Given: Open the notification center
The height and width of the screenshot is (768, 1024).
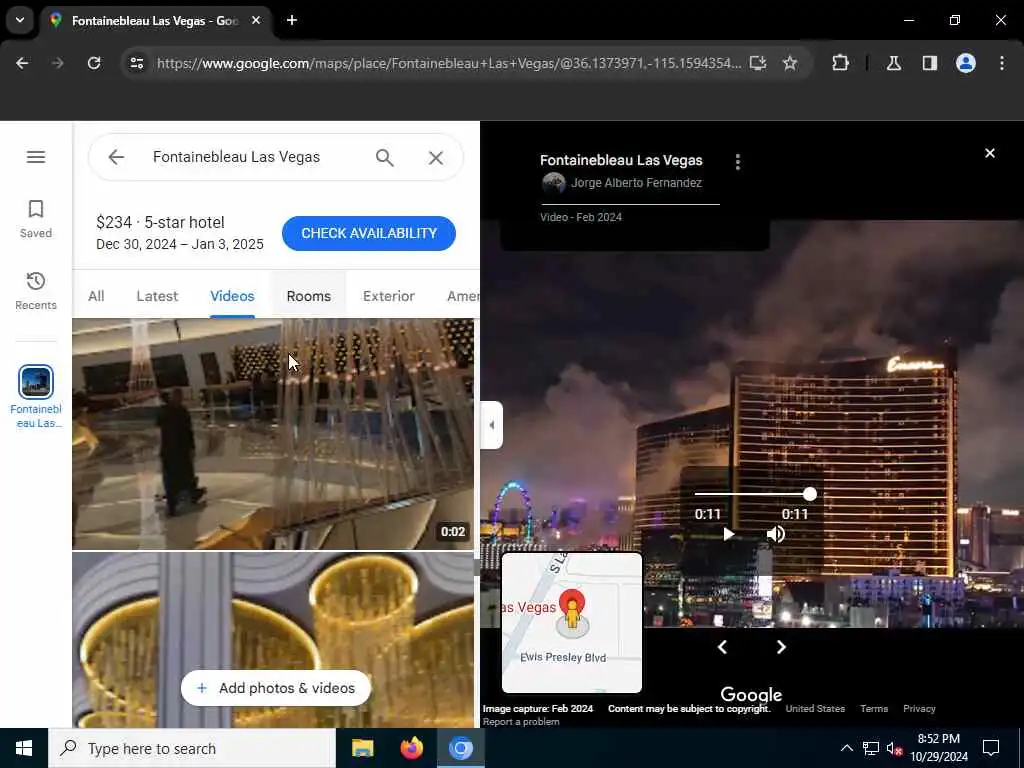Looking at the screenshot, I should [x=991, y=748].
